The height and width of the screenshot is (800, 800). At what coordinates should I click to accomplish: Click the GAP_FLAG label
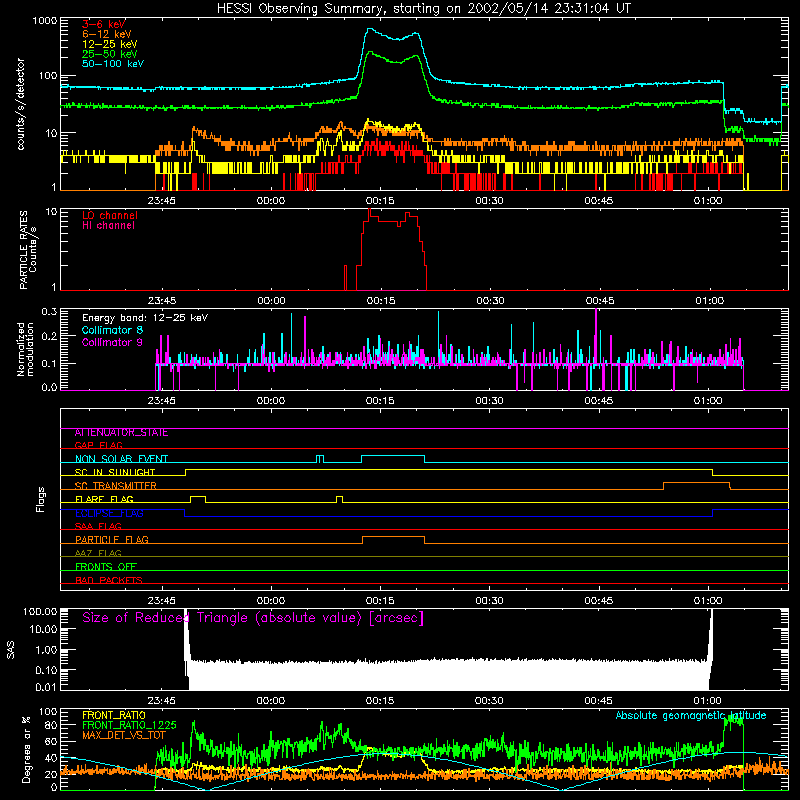(x=98, y=445)
